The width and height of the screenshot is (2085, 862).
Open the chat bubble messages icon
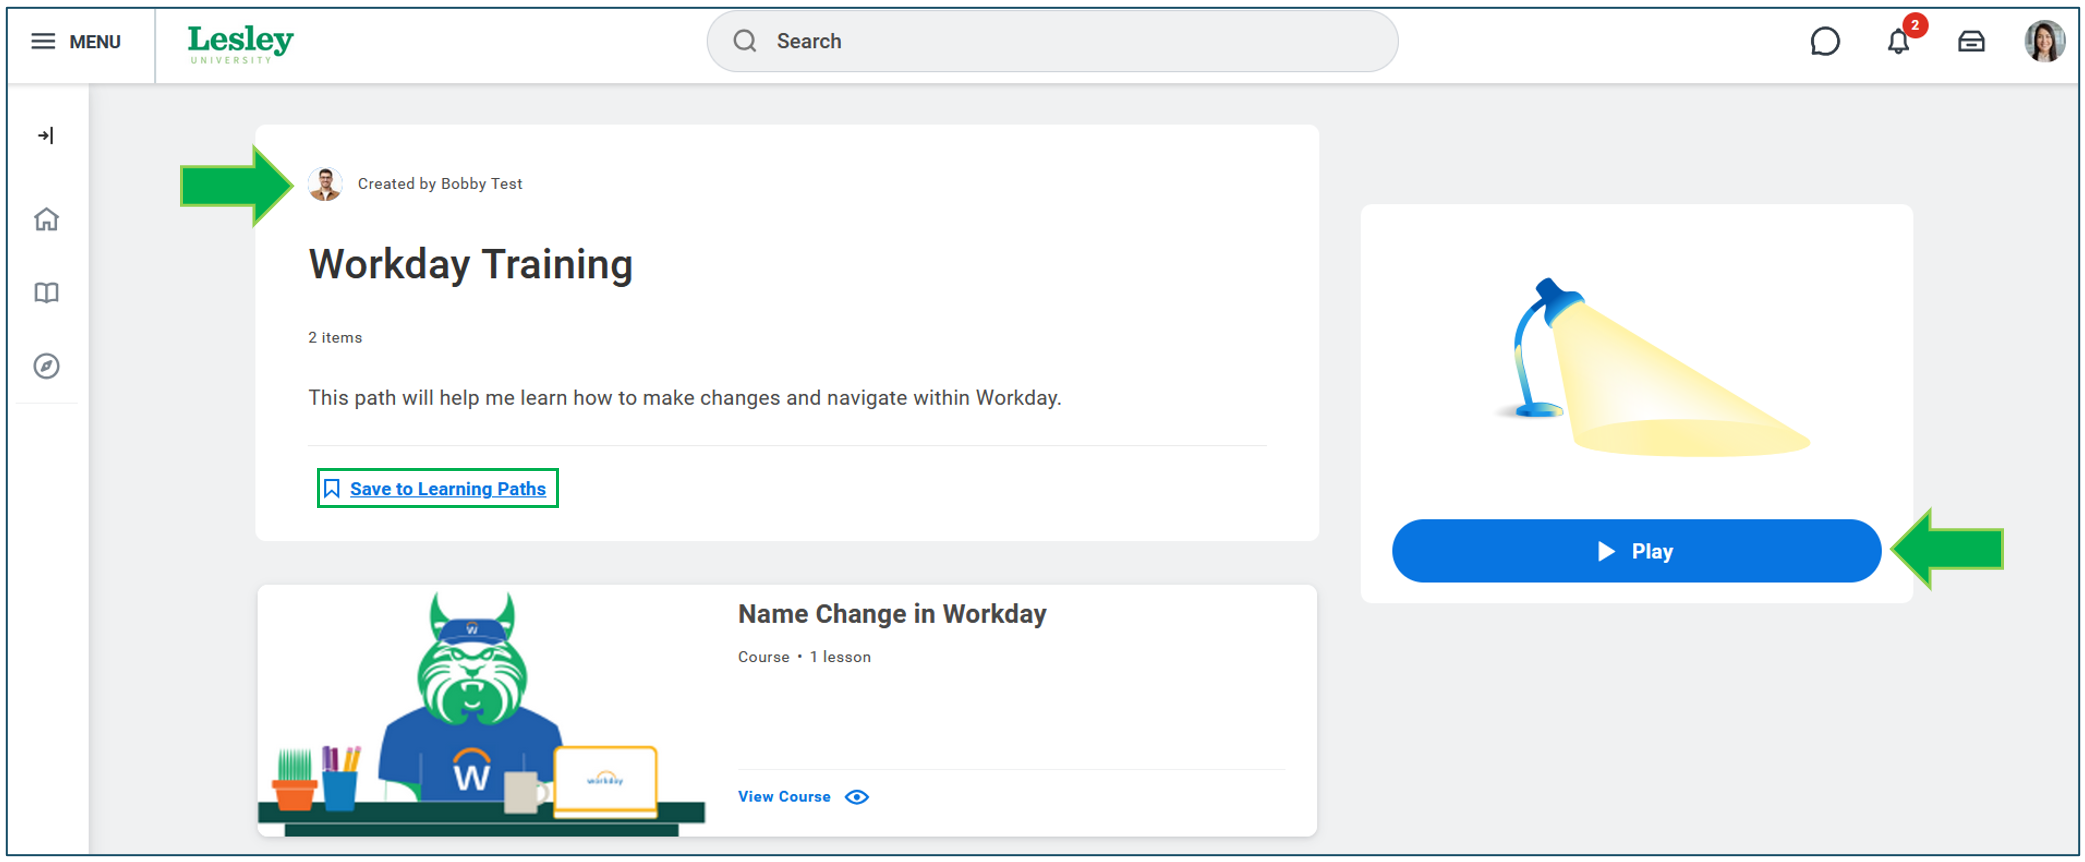pos(1825,42)
